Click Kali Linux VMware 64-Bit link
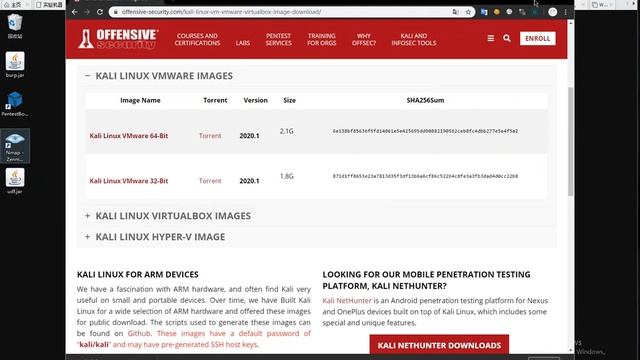This screenshot has width=640, height=360. tap(129, 136)
